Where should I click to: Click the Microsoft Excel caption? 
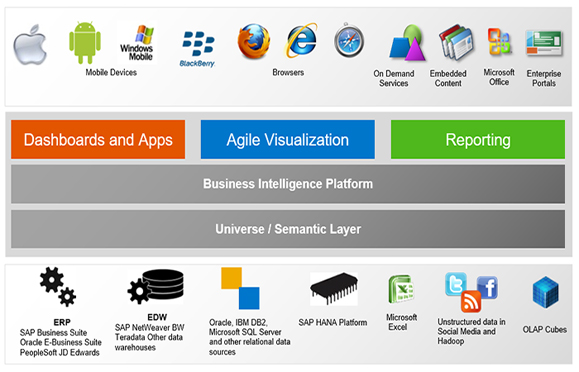(402, 322)
